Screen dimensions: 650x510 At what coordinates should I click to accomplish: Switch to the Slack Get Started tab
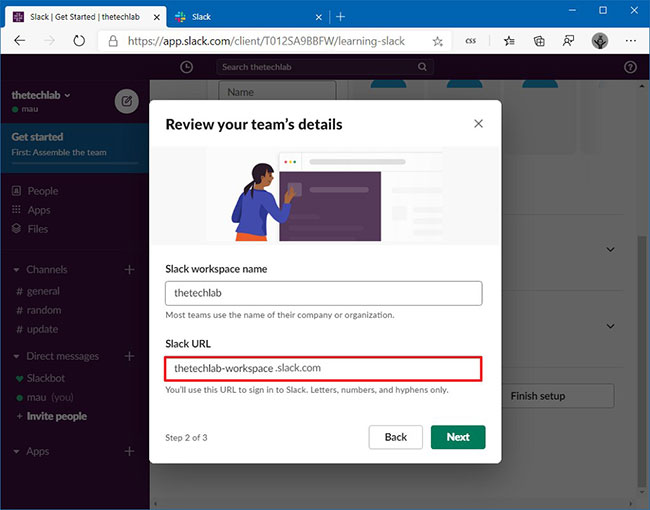tap(85, 17)
